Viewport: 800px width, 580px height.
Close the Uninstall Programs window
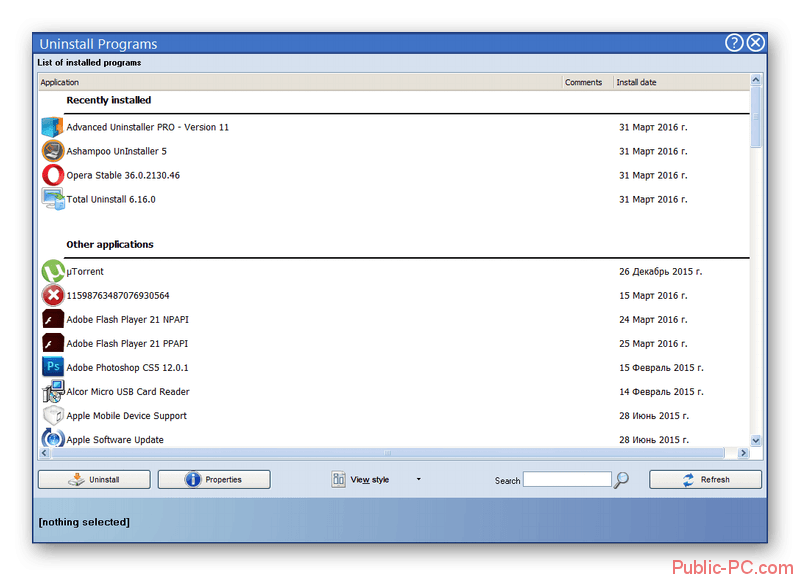tap(756, 43)
